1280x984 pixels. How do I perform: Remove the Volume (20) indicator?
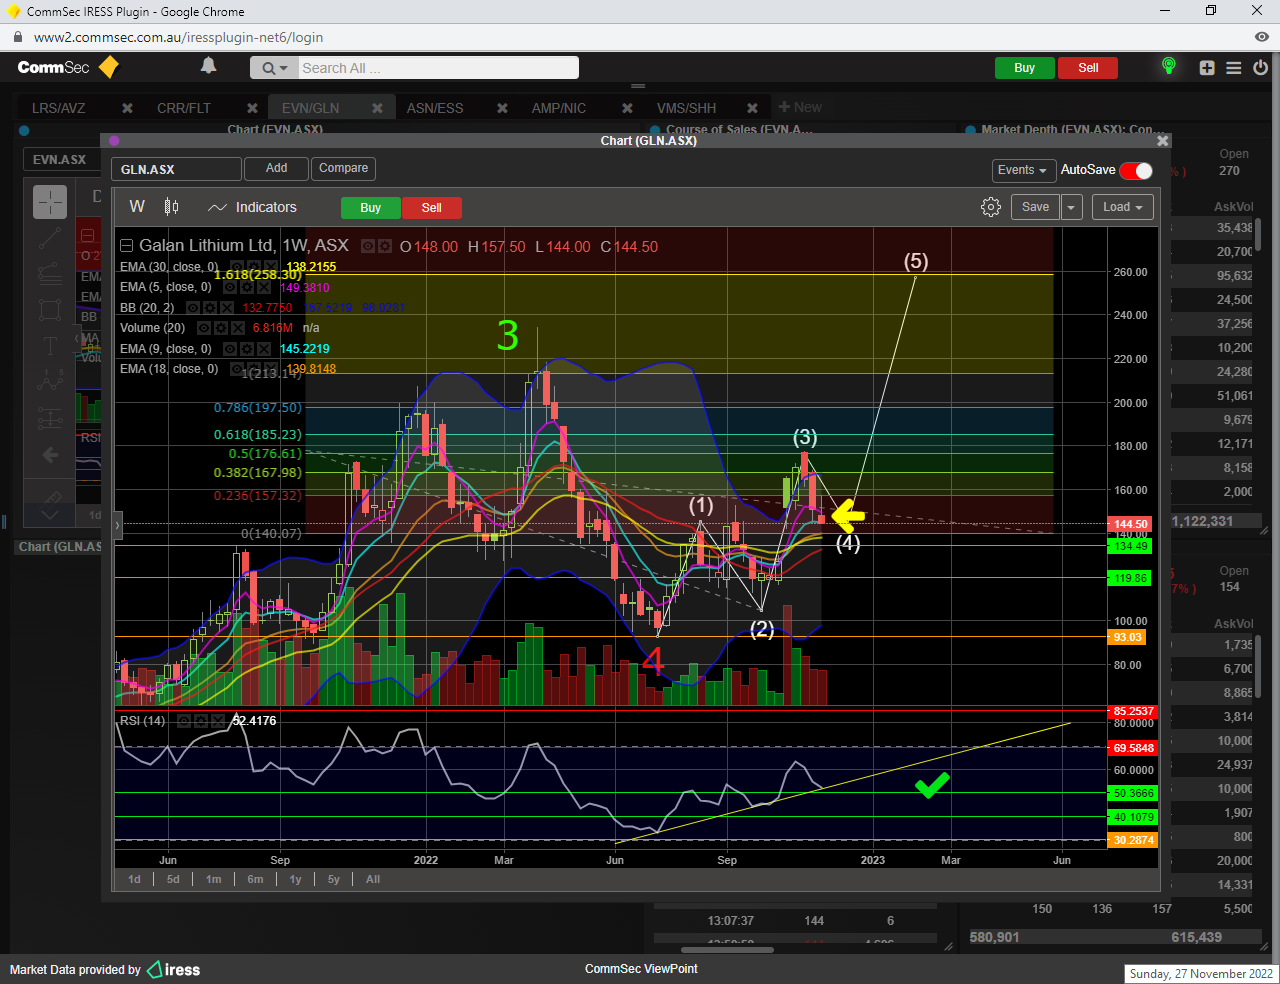tap(238, 328)
